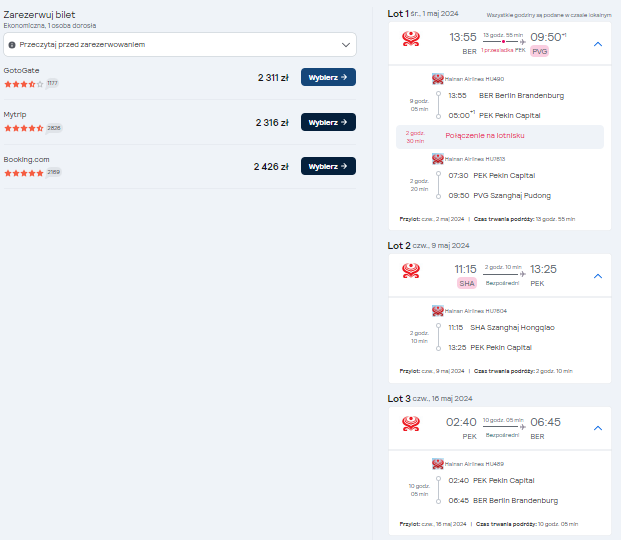621x540 pixels.
Task: Click the Hainan Airlines logo in Lot 2 header
Action: point(411,271)
